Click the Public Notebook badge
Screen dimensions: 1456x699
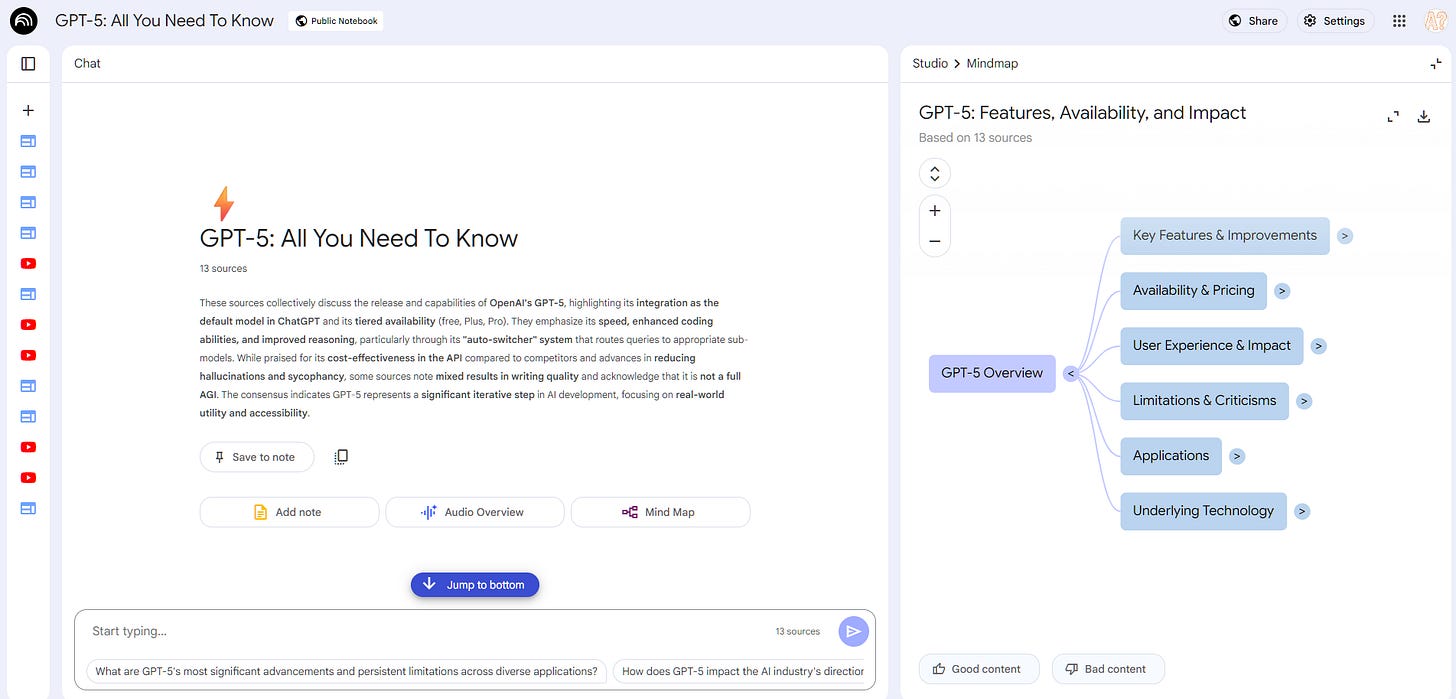(x=336, y=21)
